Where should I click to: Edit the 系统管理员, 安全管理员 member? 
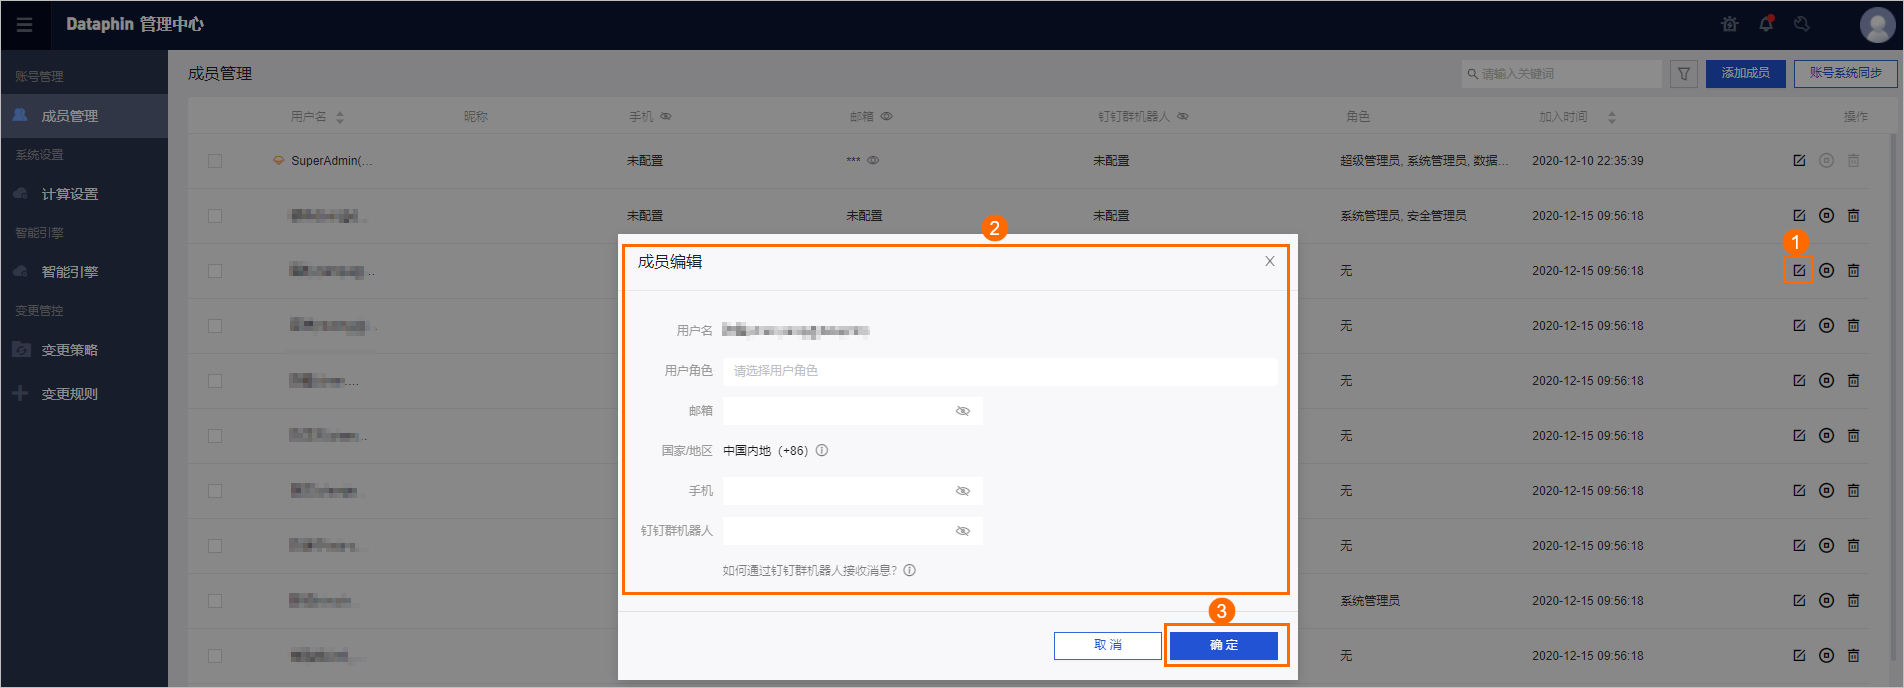coord(1799,216)
